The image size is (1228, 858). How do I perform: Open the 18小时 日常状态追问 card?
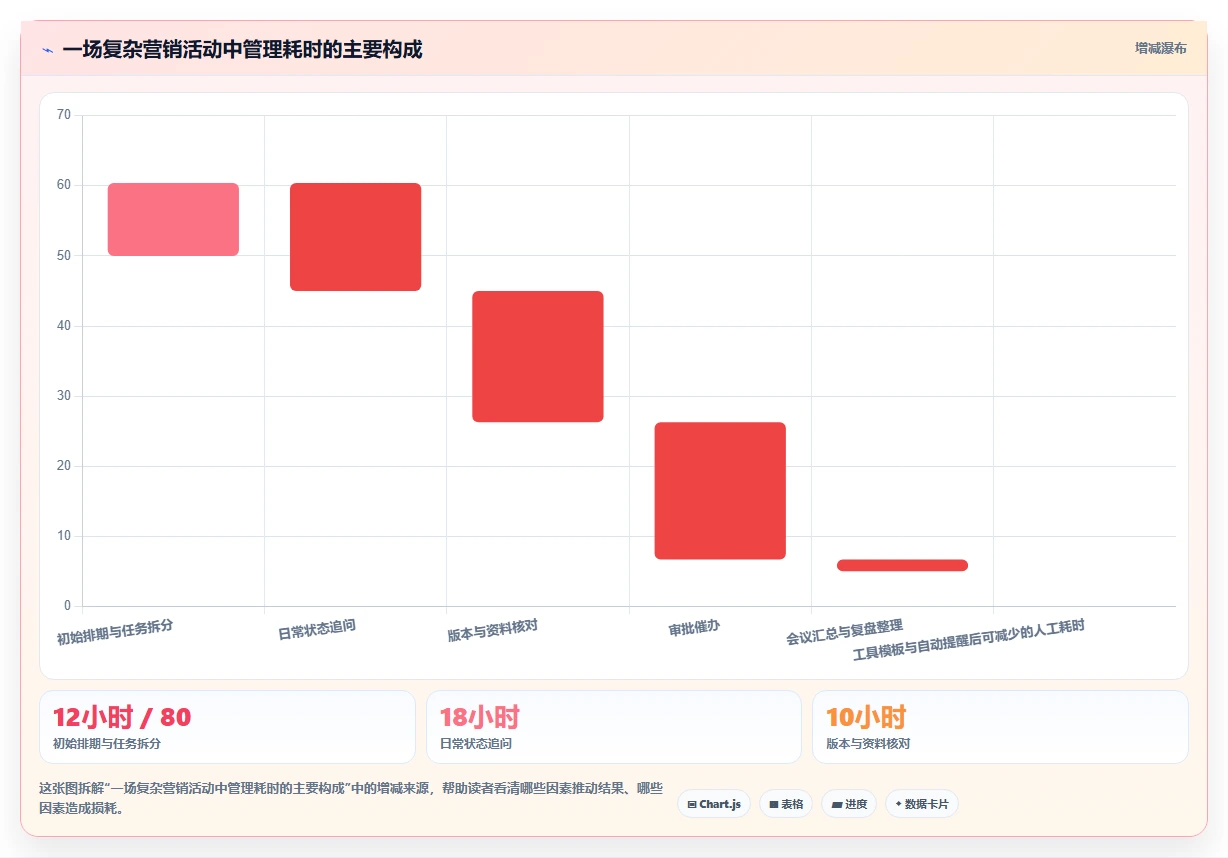[614, 727]
